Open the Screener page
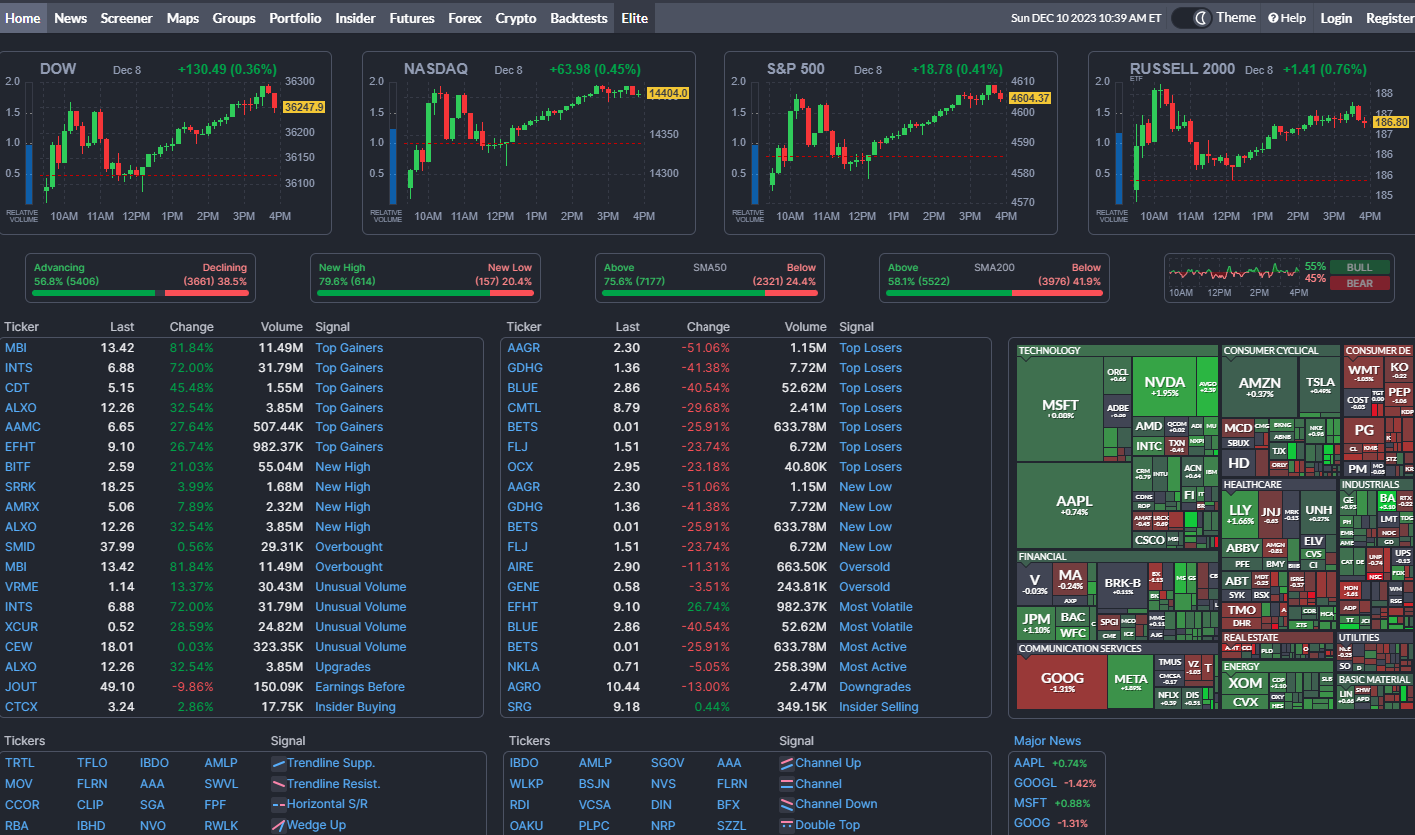Screen dimensions: 1415x835 [x=126, y=18]
